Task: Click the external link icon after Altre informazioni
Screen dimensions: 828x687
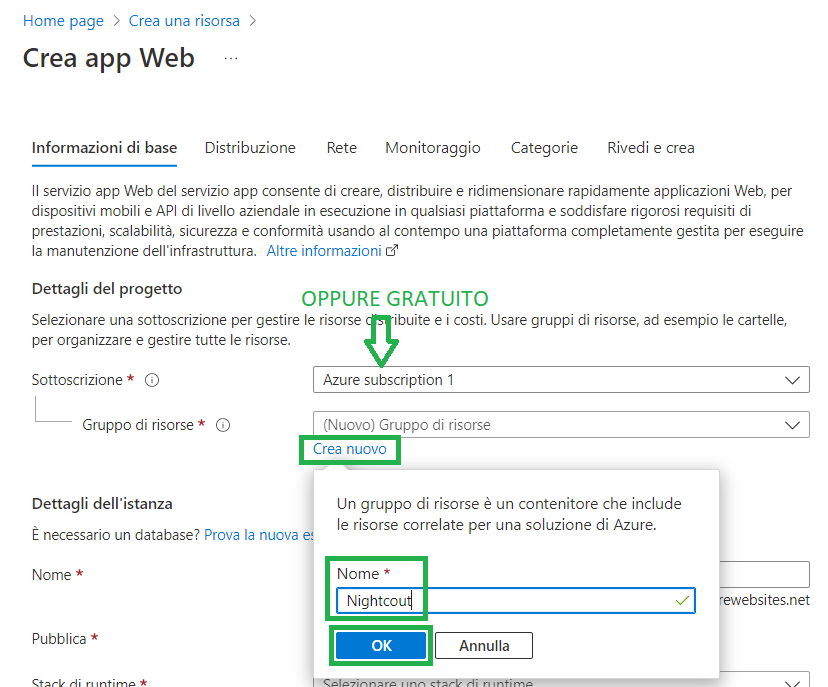Action: pyautogui.click(x=392, y=250)
